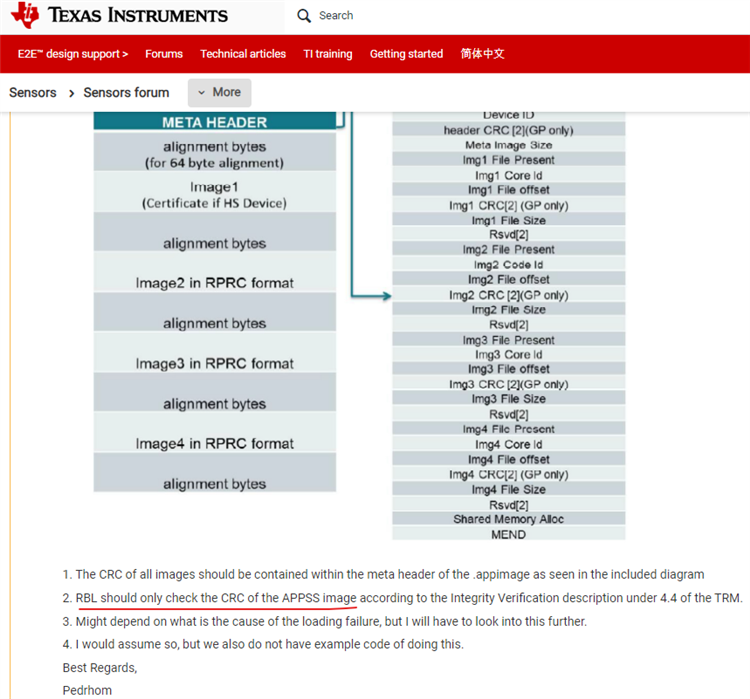Click 'Img1 Core Id' row

coord(508,175)
